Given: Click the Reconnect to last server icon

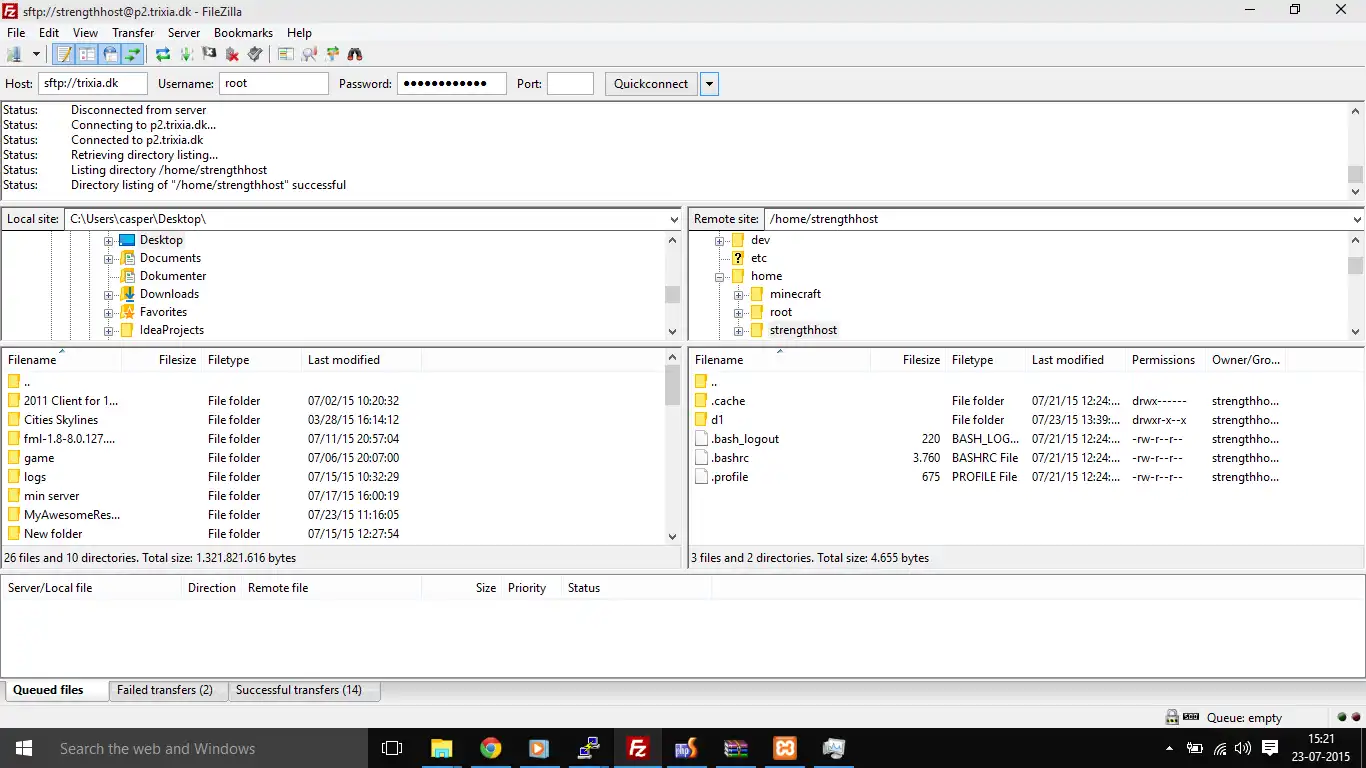Looking at the screenshot, I should (x=255, y=54).
